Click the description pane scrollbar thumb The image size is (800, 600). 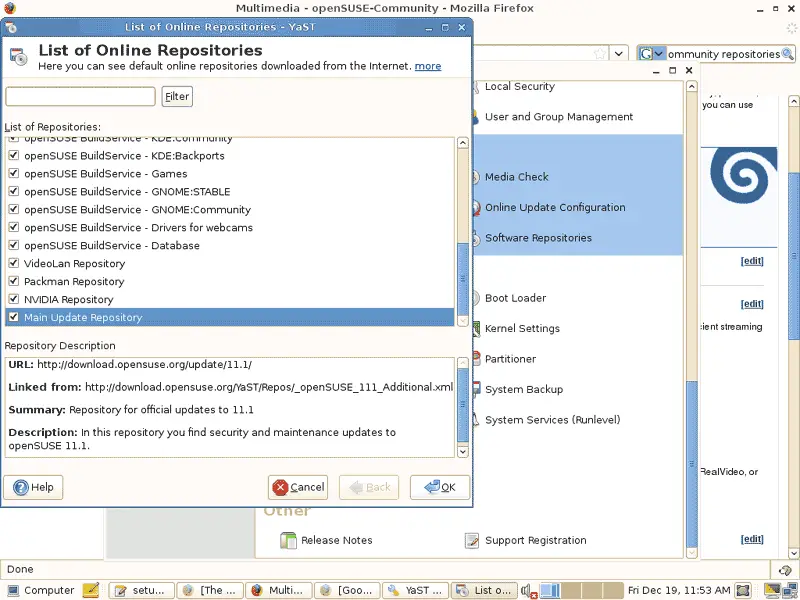tap(463, 405)
